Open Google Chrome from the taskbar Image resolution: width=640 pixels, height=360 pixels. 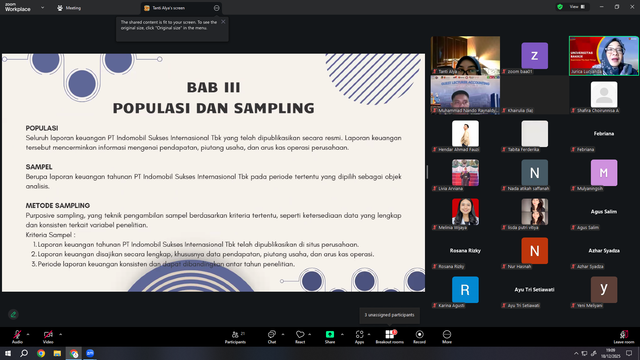click(x=41, y=353)
